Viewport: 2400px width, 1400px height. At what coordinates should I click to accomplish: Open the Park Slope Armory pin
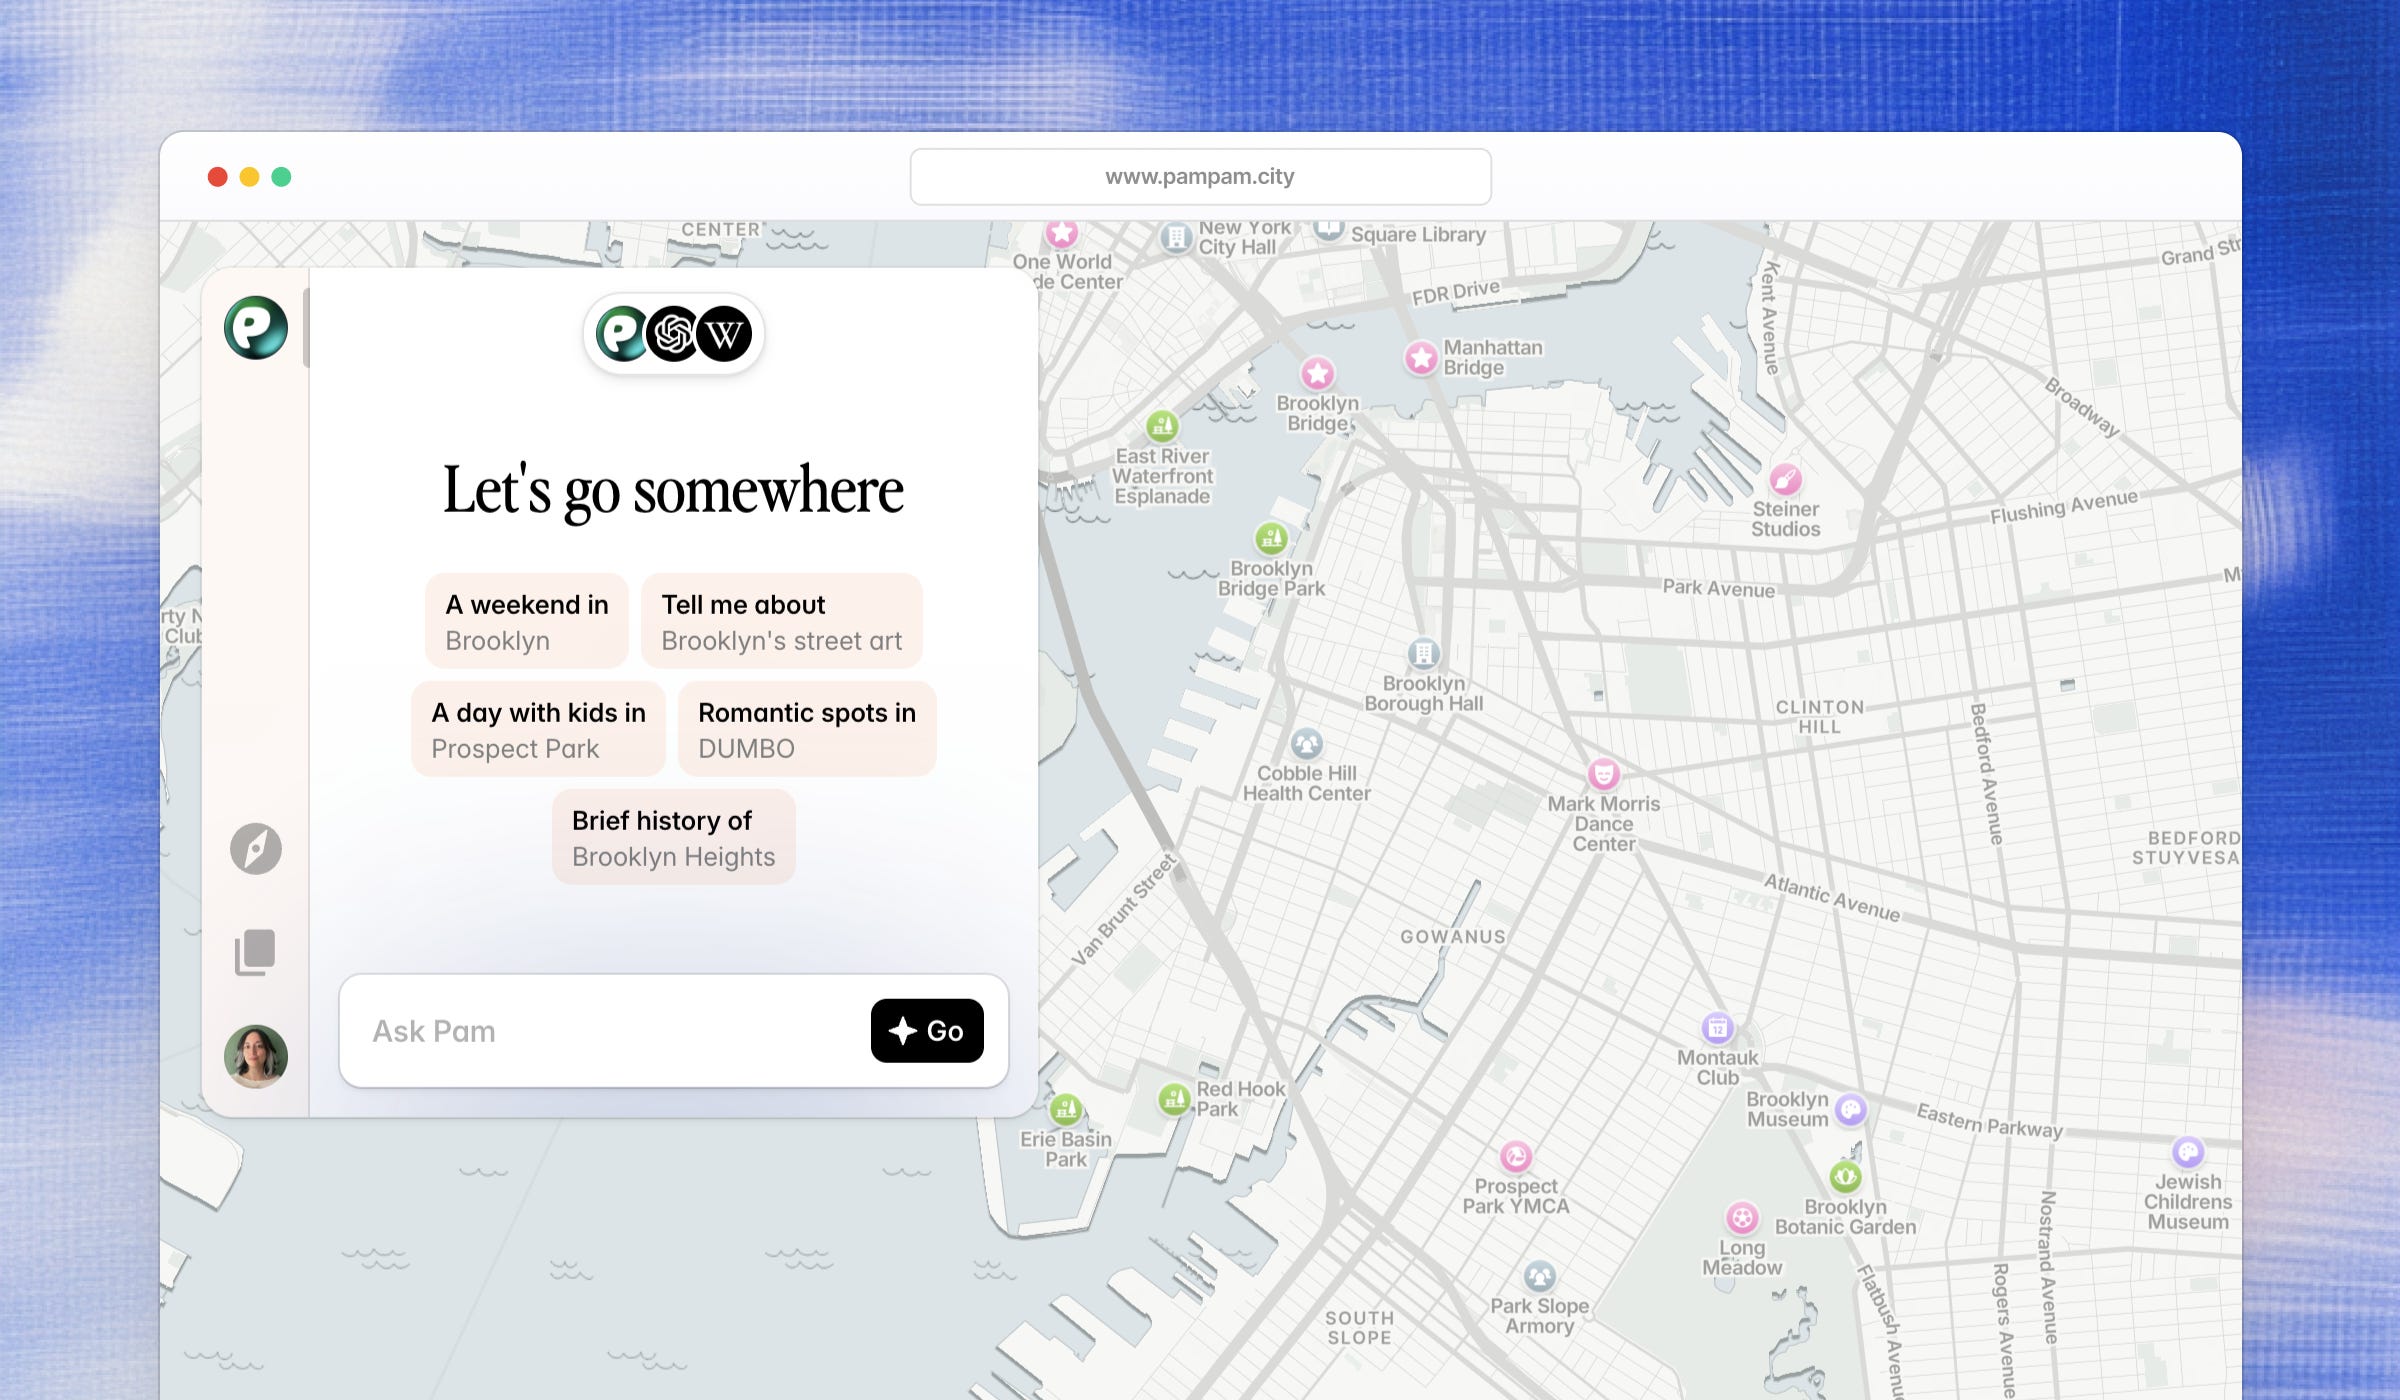[x=1540, y=1277]
